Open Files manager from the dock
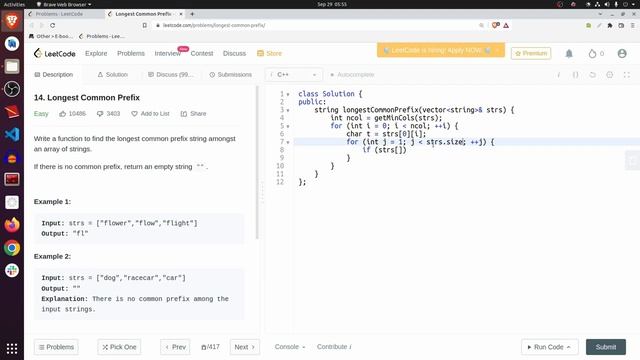The image size is (640, 360). pos(12,66)
